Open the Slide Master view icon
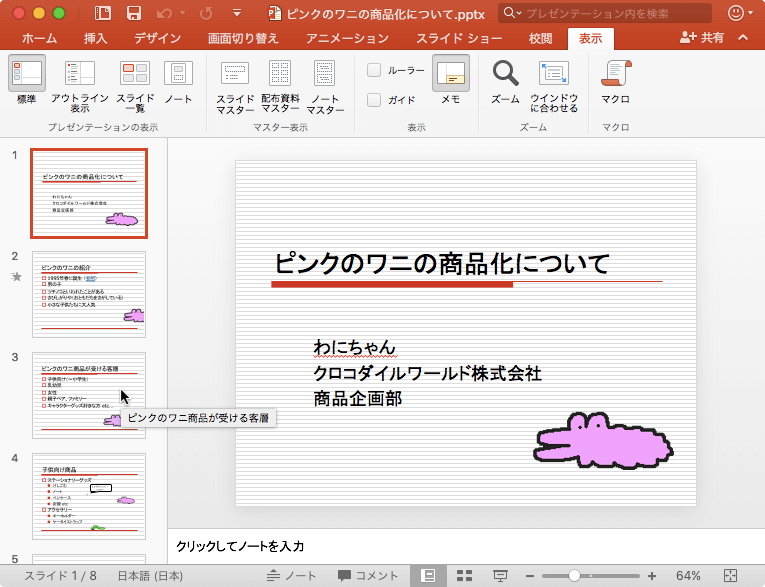The height and width of the screenshot is (587, 765). coord(235,74)
